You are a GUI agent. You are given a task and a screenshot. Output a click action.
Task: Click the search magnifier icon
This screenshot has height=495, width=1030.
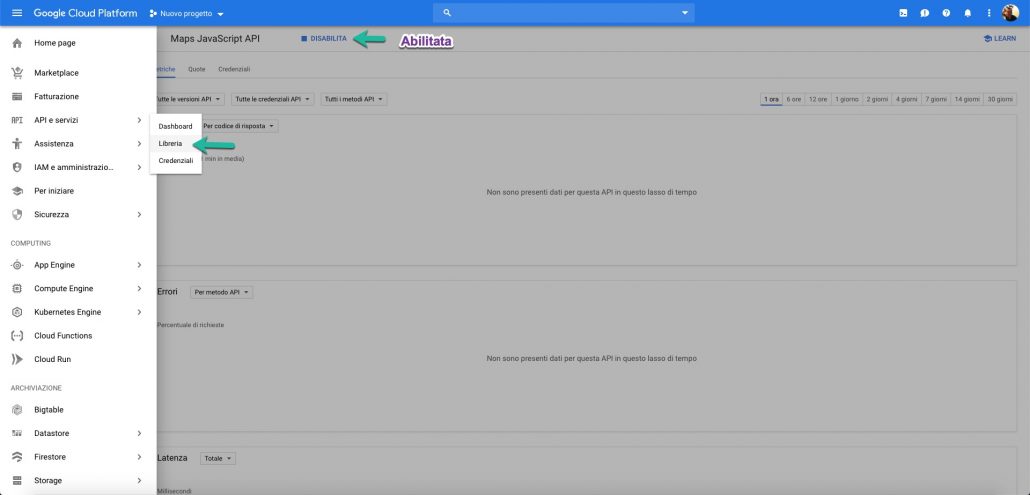(x=447, y=13)
